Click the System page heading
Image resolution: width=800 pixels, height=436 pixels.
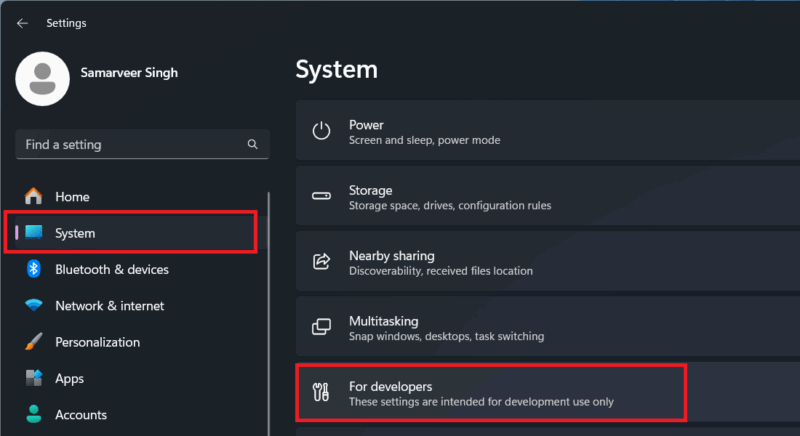click(337, 69)
